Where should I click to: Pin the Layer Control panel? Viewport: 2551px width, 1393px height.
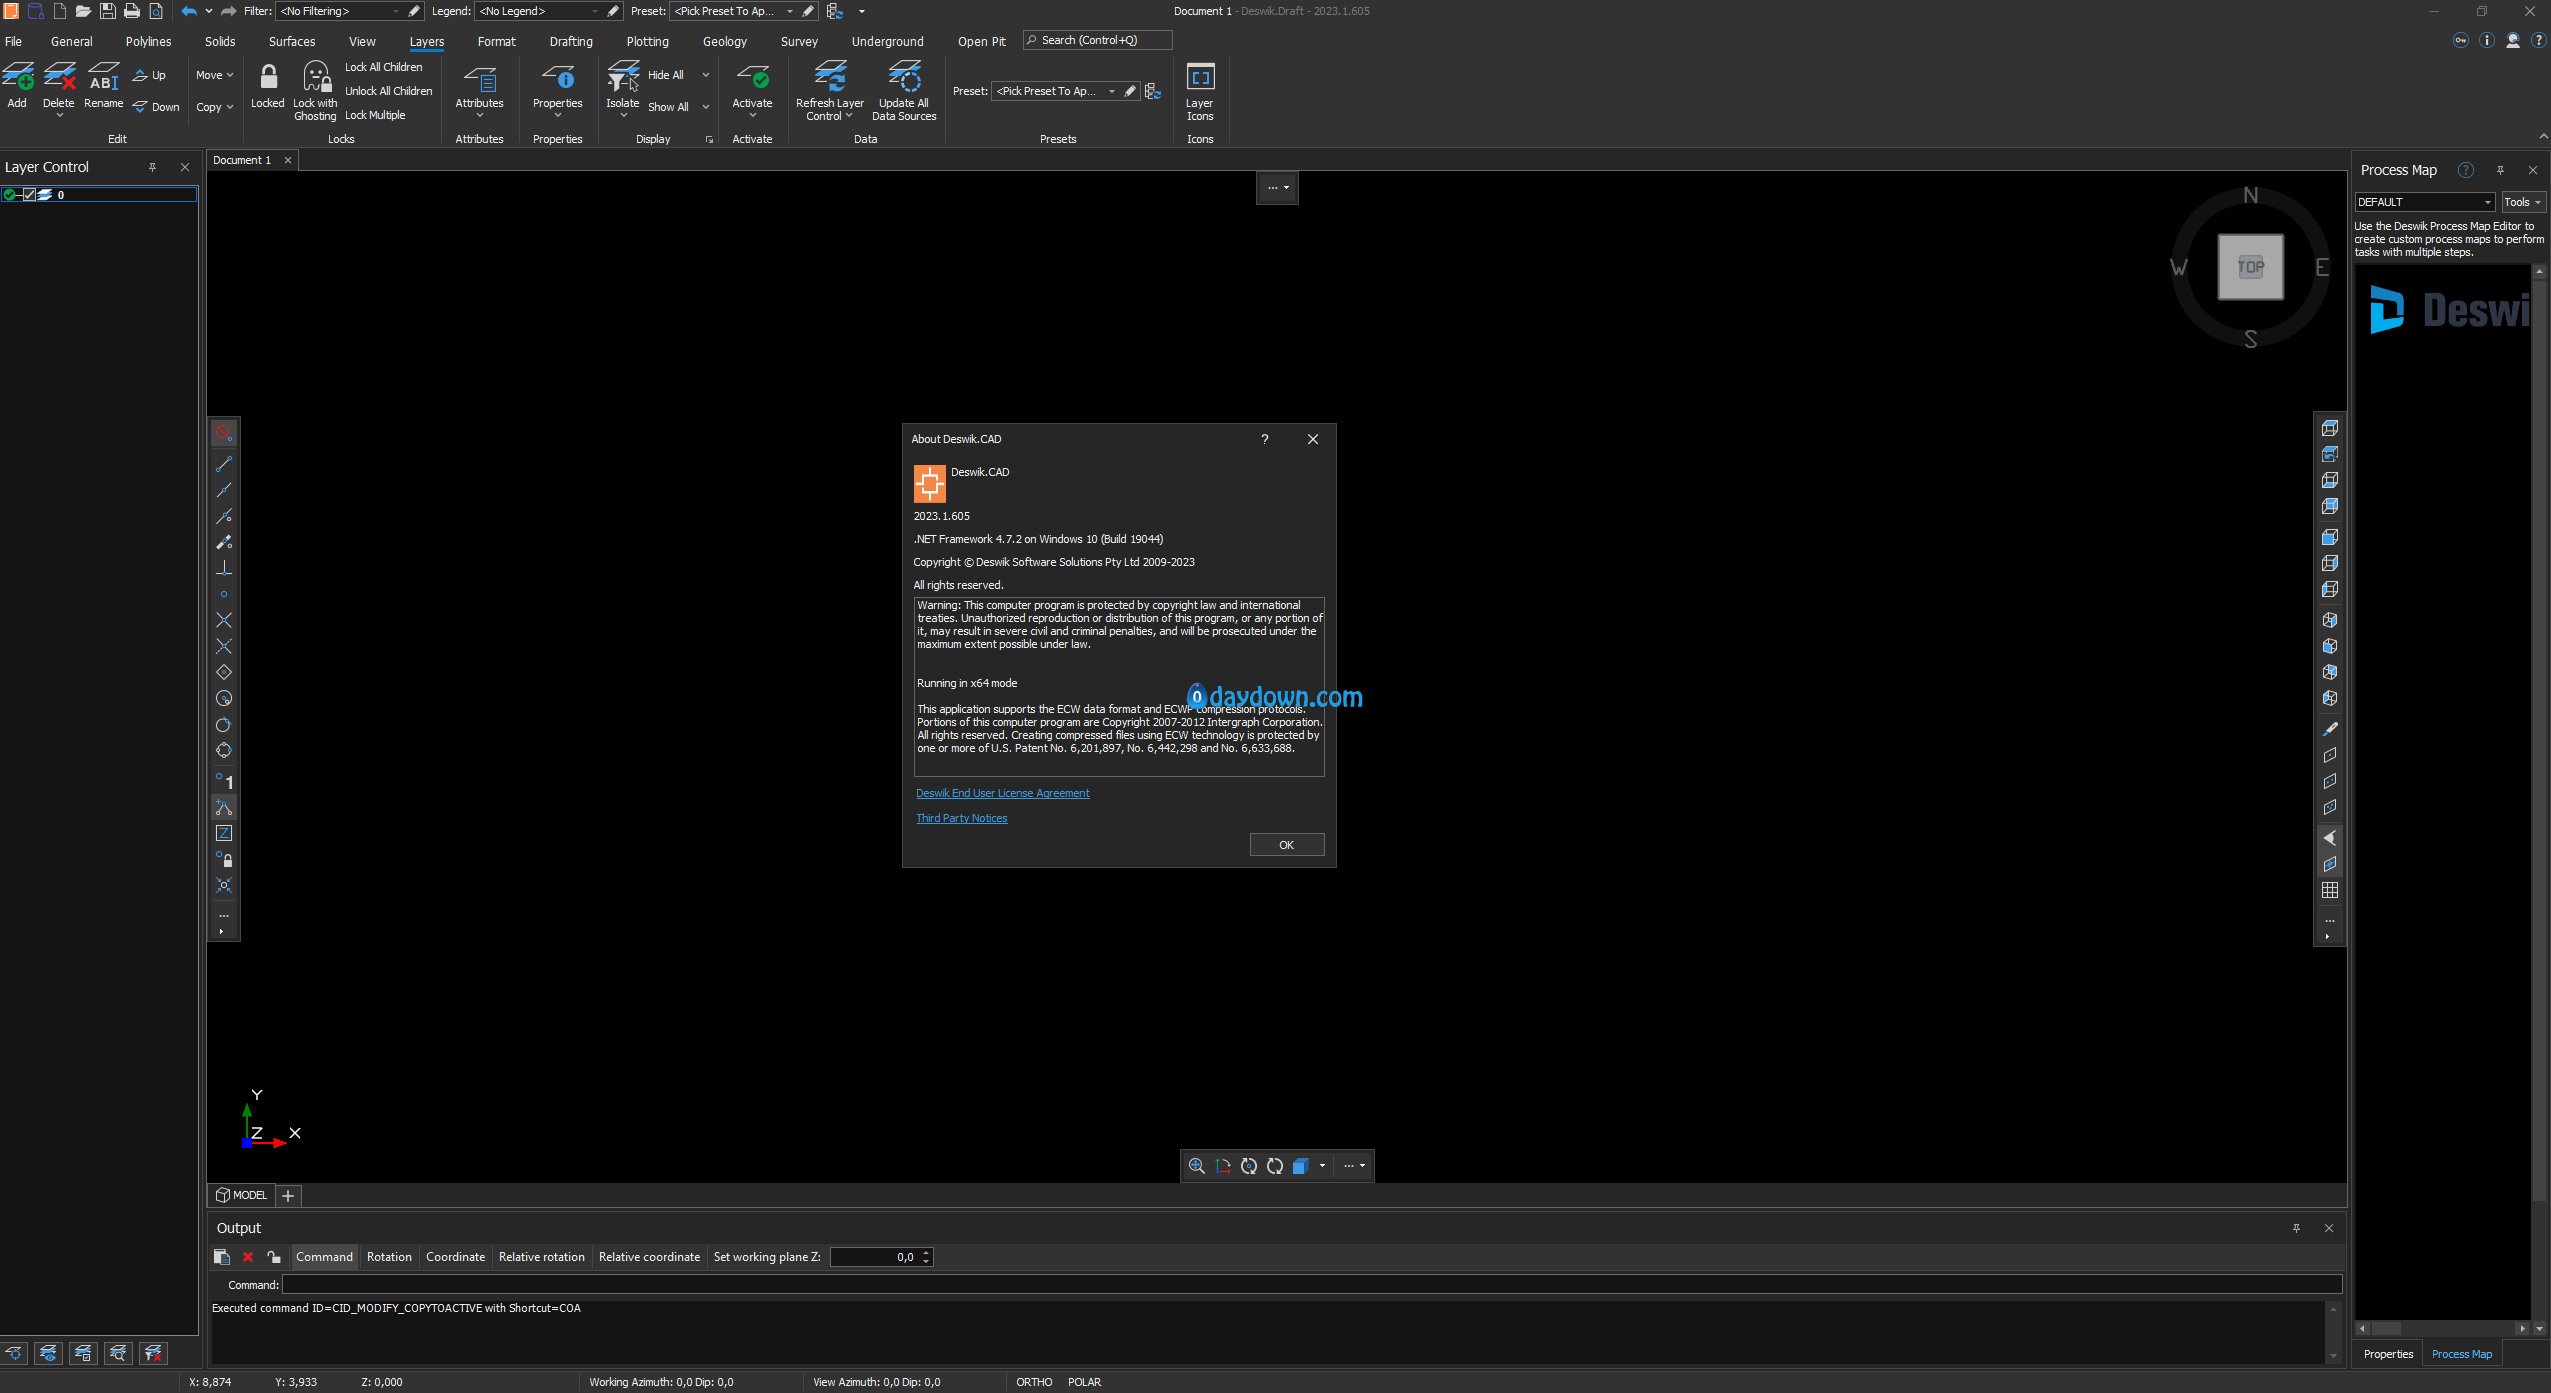coord(152,167)
